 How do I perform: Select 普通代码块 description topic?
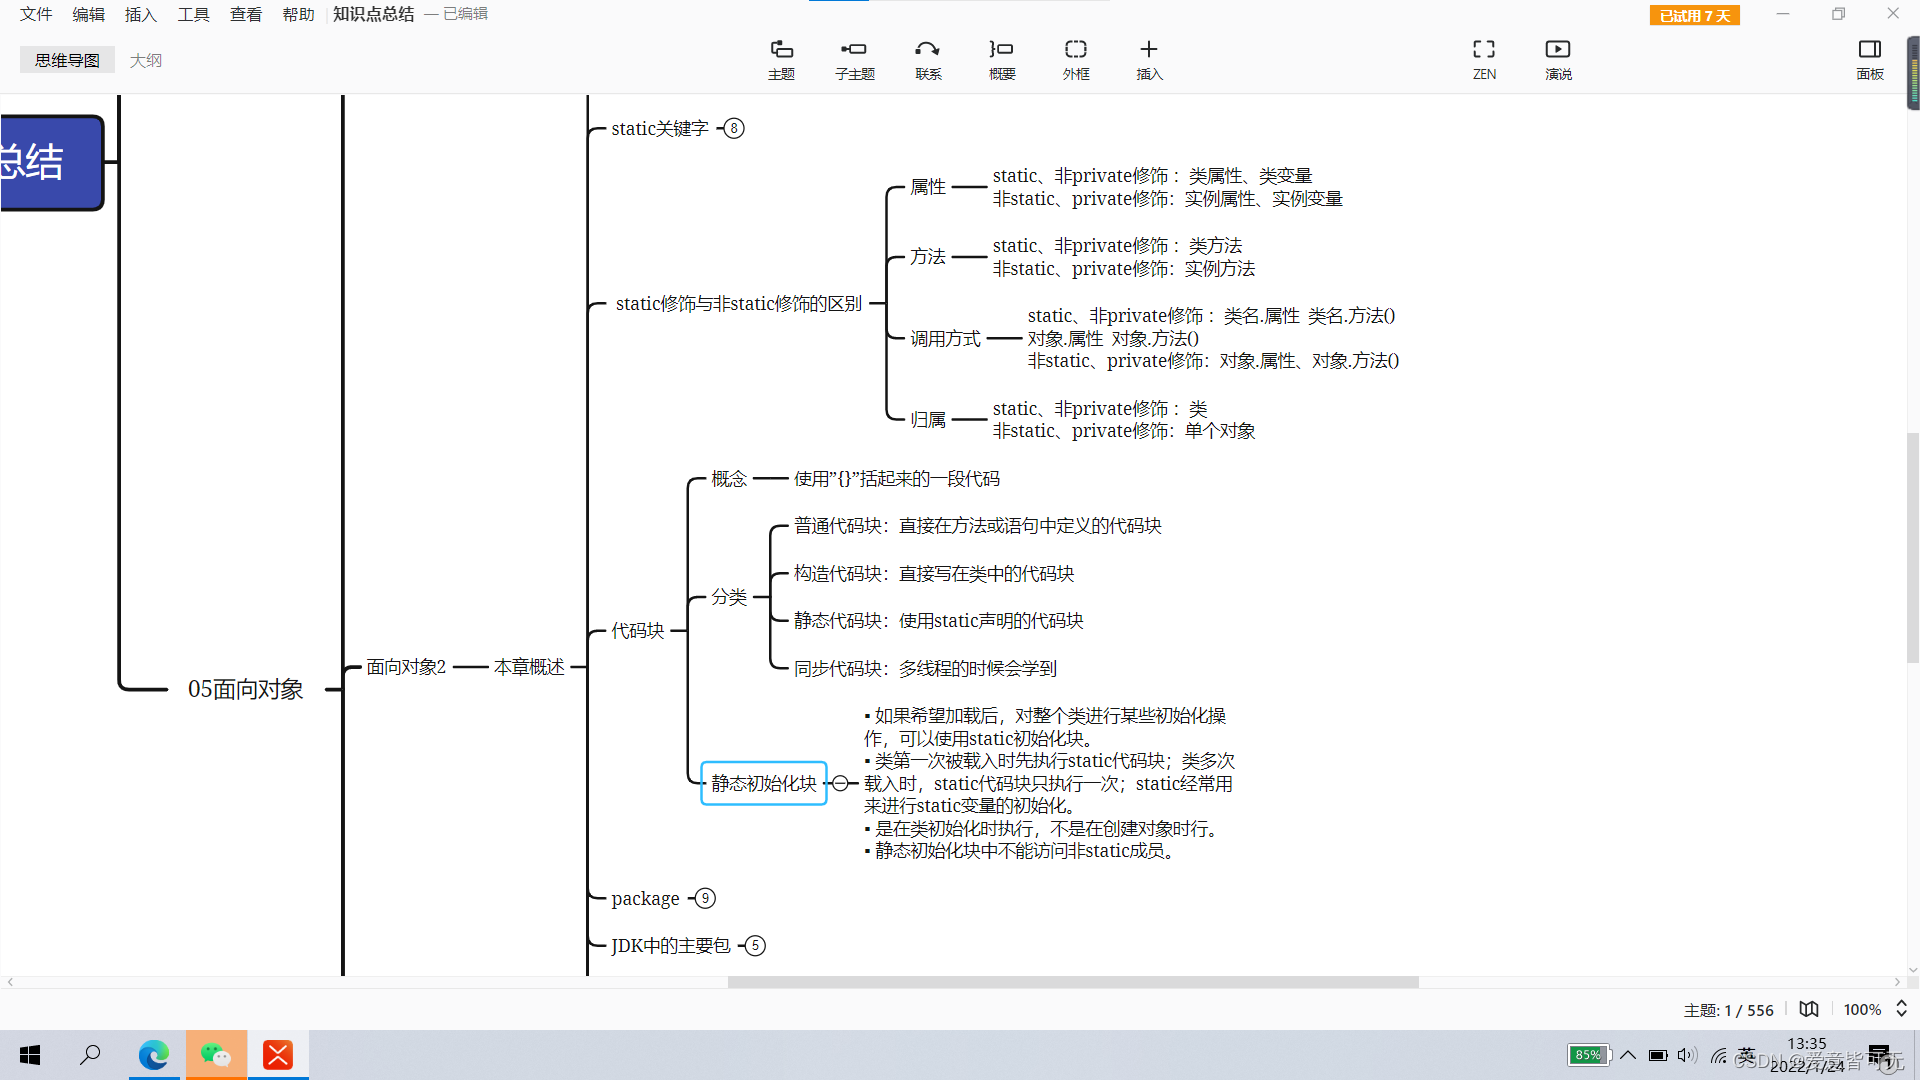(977, 525)
